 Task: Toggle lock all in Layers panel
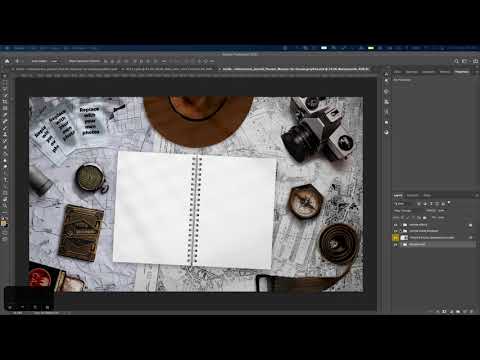tap(425, 218)
